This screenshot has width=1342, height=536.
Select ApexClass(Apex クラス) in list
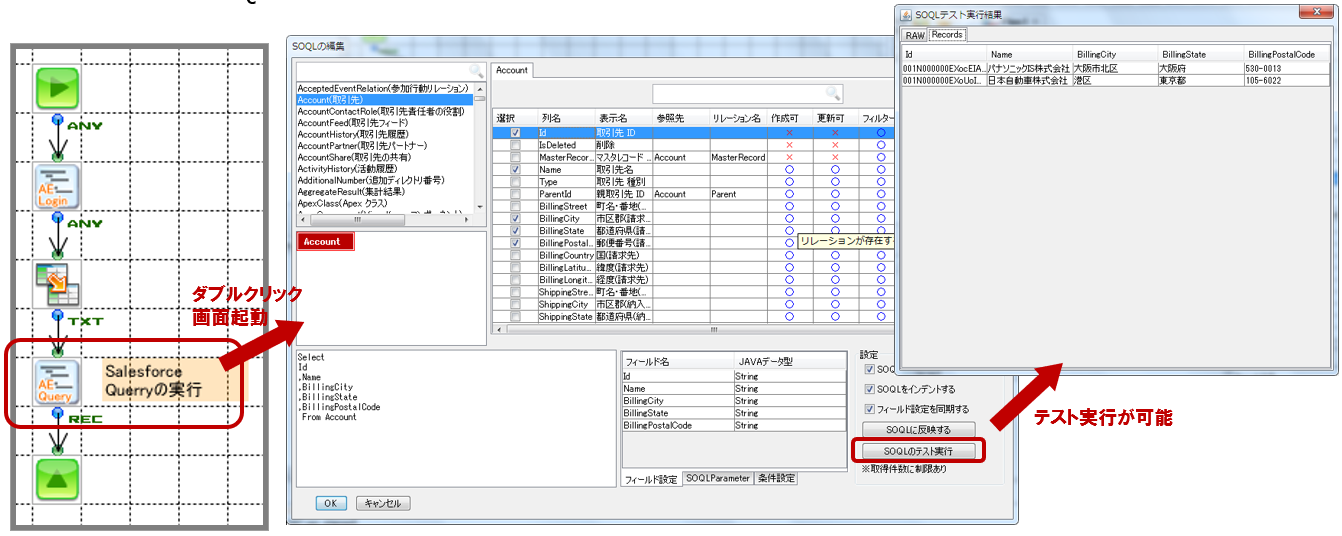(x=384, y=204)
